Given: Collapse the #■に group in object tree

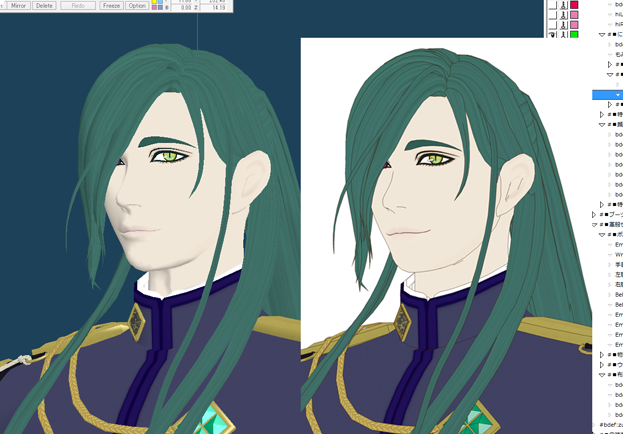Looking at the screenshot, I should click(602, 35).
